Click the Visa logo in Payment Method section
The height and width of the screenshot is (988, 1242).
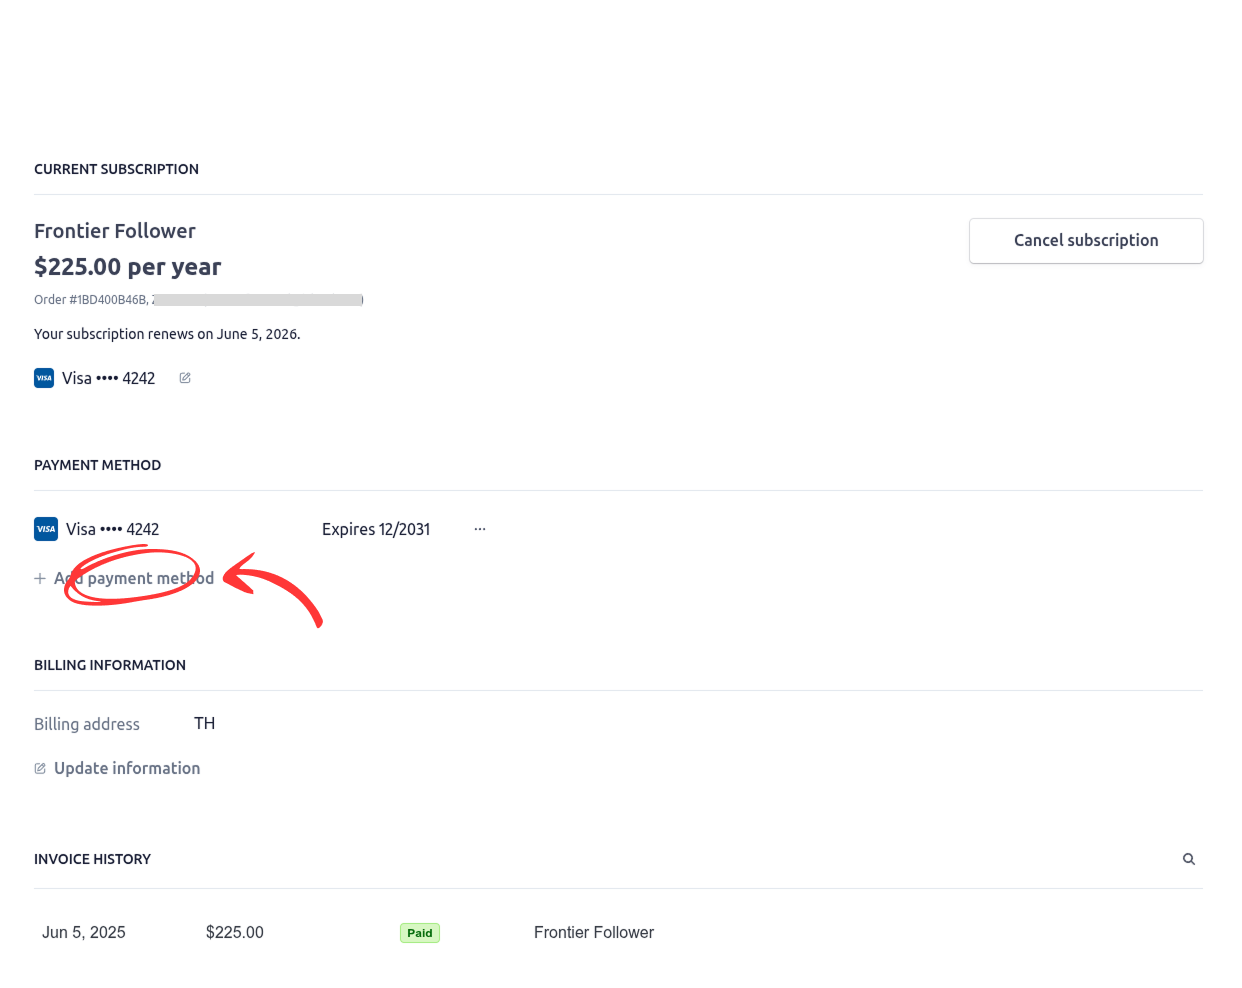coord(46,529)
